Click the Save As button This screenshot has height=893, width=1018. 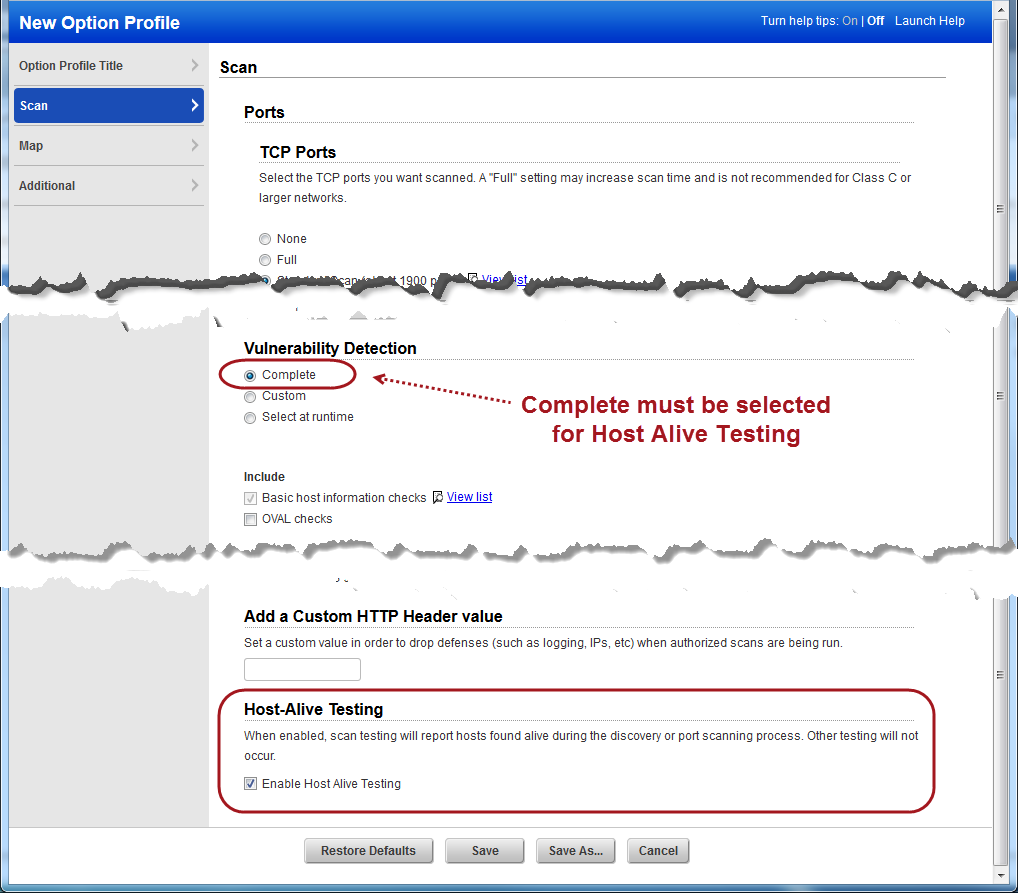pyautogui.click(x=575, y=850)
